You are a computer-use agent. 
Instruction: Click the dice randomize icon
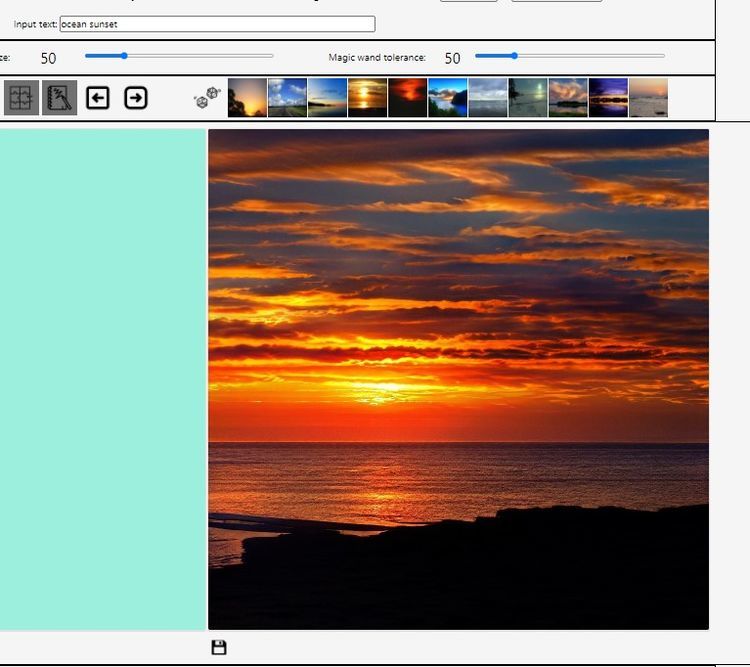[x=207, y=98]
